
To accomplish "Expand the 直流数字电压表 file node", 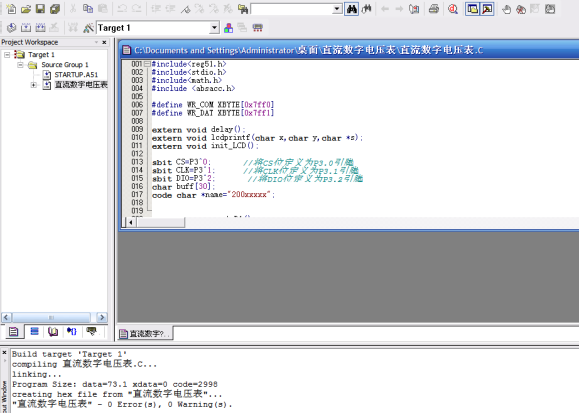I will 34,85.
